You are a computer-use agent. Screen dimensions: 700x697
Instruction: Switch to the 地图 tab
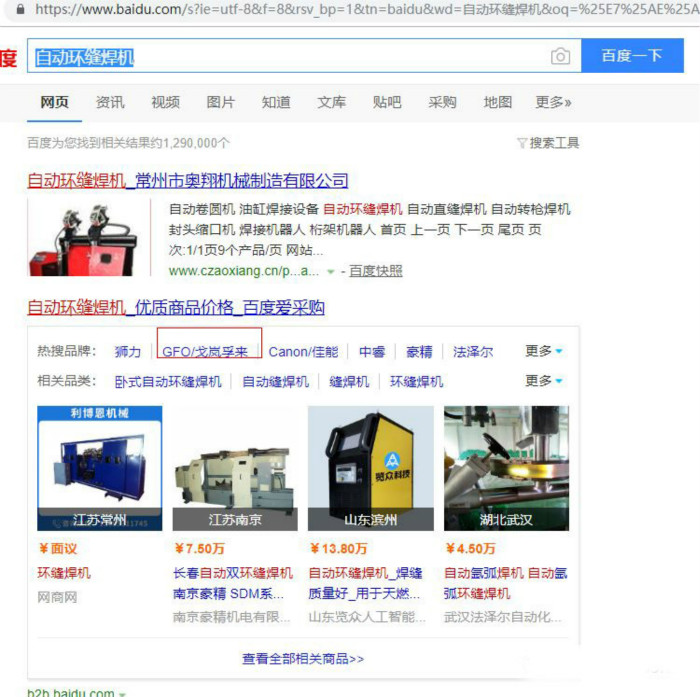click(497, 102)
